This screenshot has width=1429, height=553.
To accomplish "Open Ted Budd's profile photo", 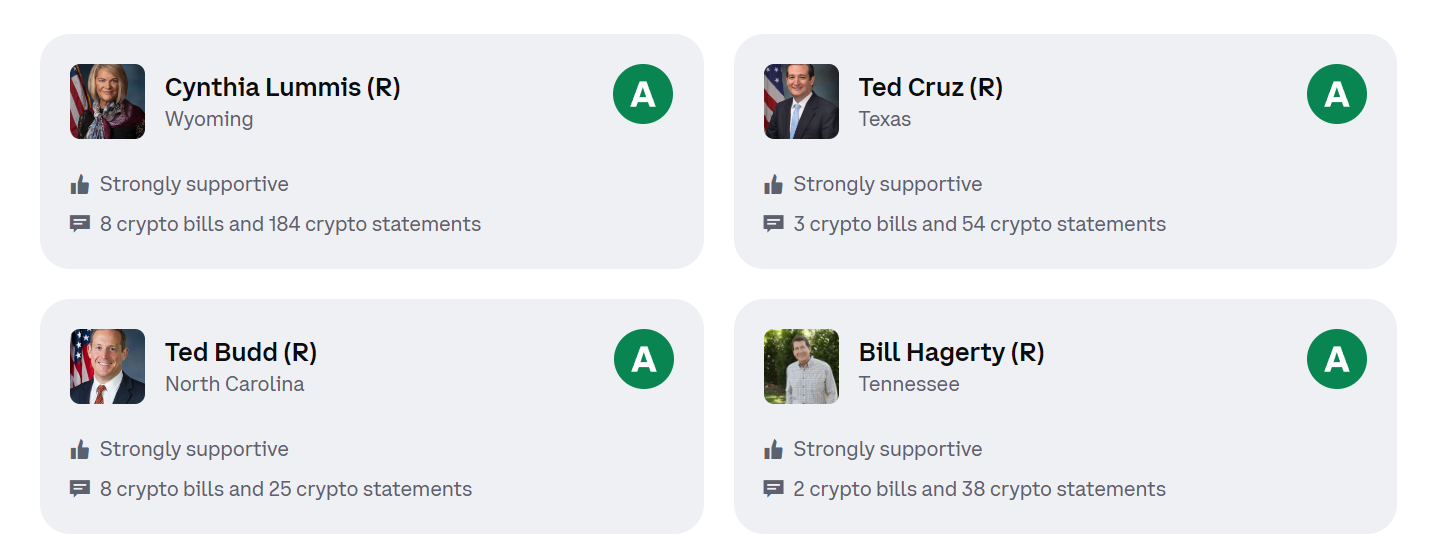I will pyautogui.click(x=107, y=366).
